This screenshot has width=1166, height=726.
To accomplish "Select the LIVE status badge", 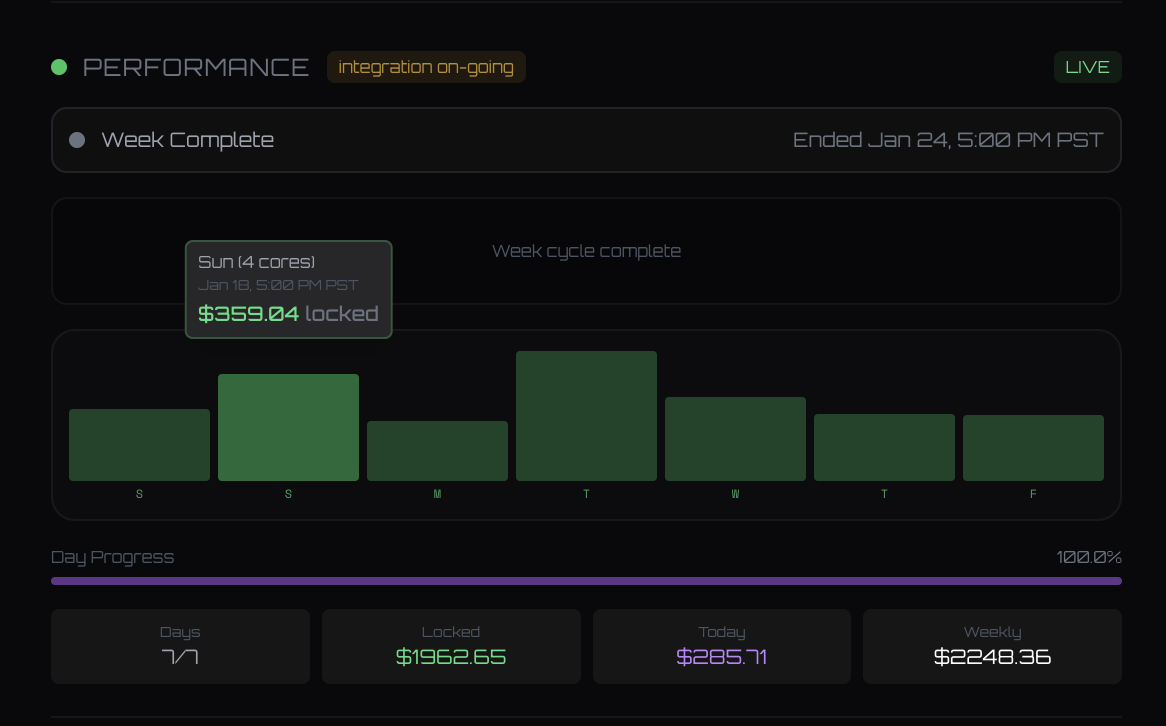I will [1087, 67].
